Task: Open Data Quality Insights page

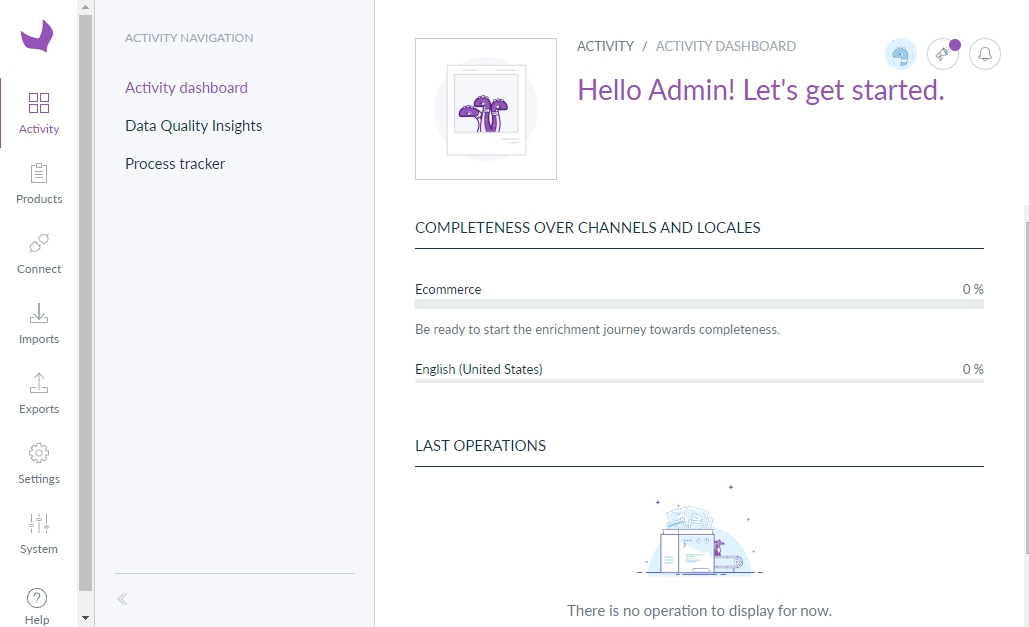Action: coord(193,126)
